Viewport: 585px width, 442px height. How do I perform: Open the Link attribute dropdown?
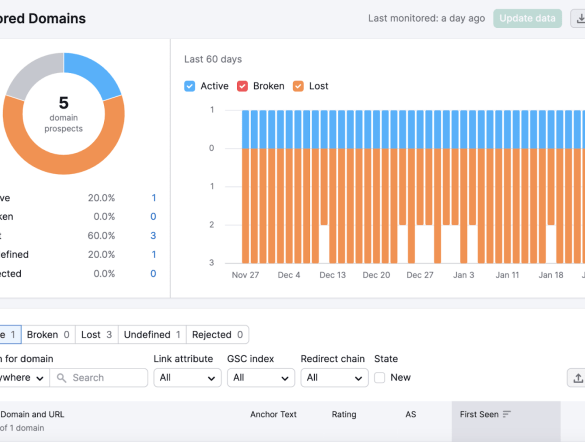coord(187,377)
